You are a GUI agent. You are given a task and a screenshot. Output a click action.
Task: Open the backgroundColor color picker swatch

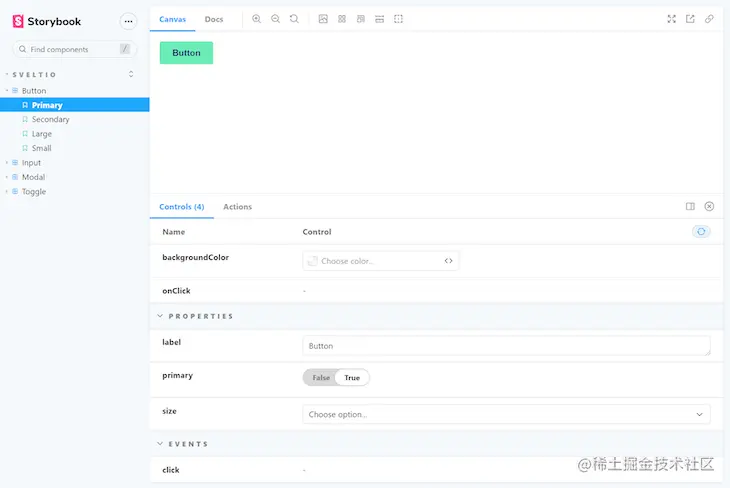click(x=312, y=261)
